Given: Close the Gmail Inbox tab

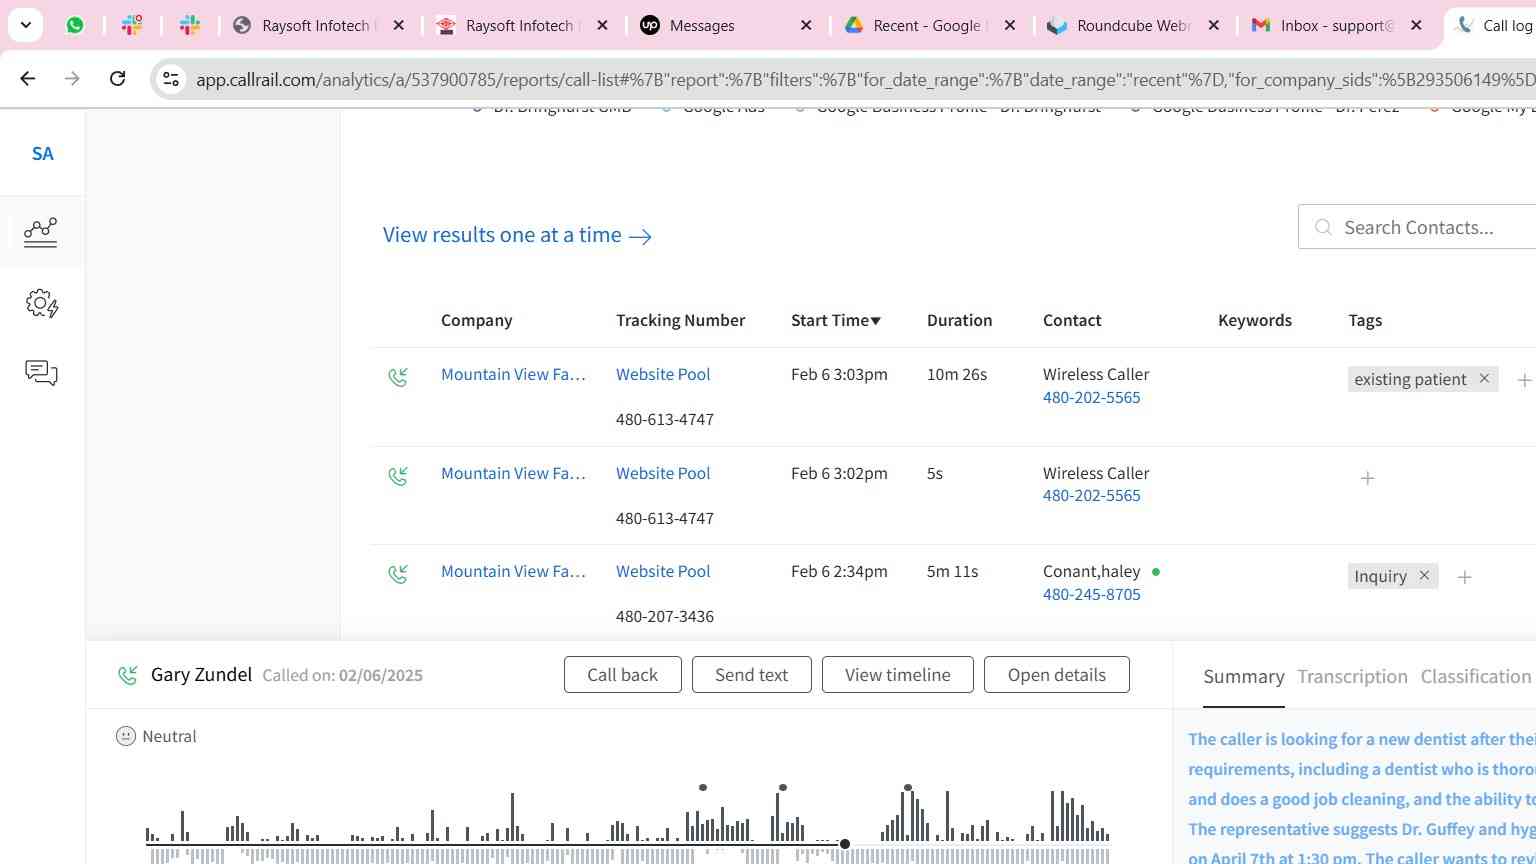Looking at the screenshot, I should 1416,25.
